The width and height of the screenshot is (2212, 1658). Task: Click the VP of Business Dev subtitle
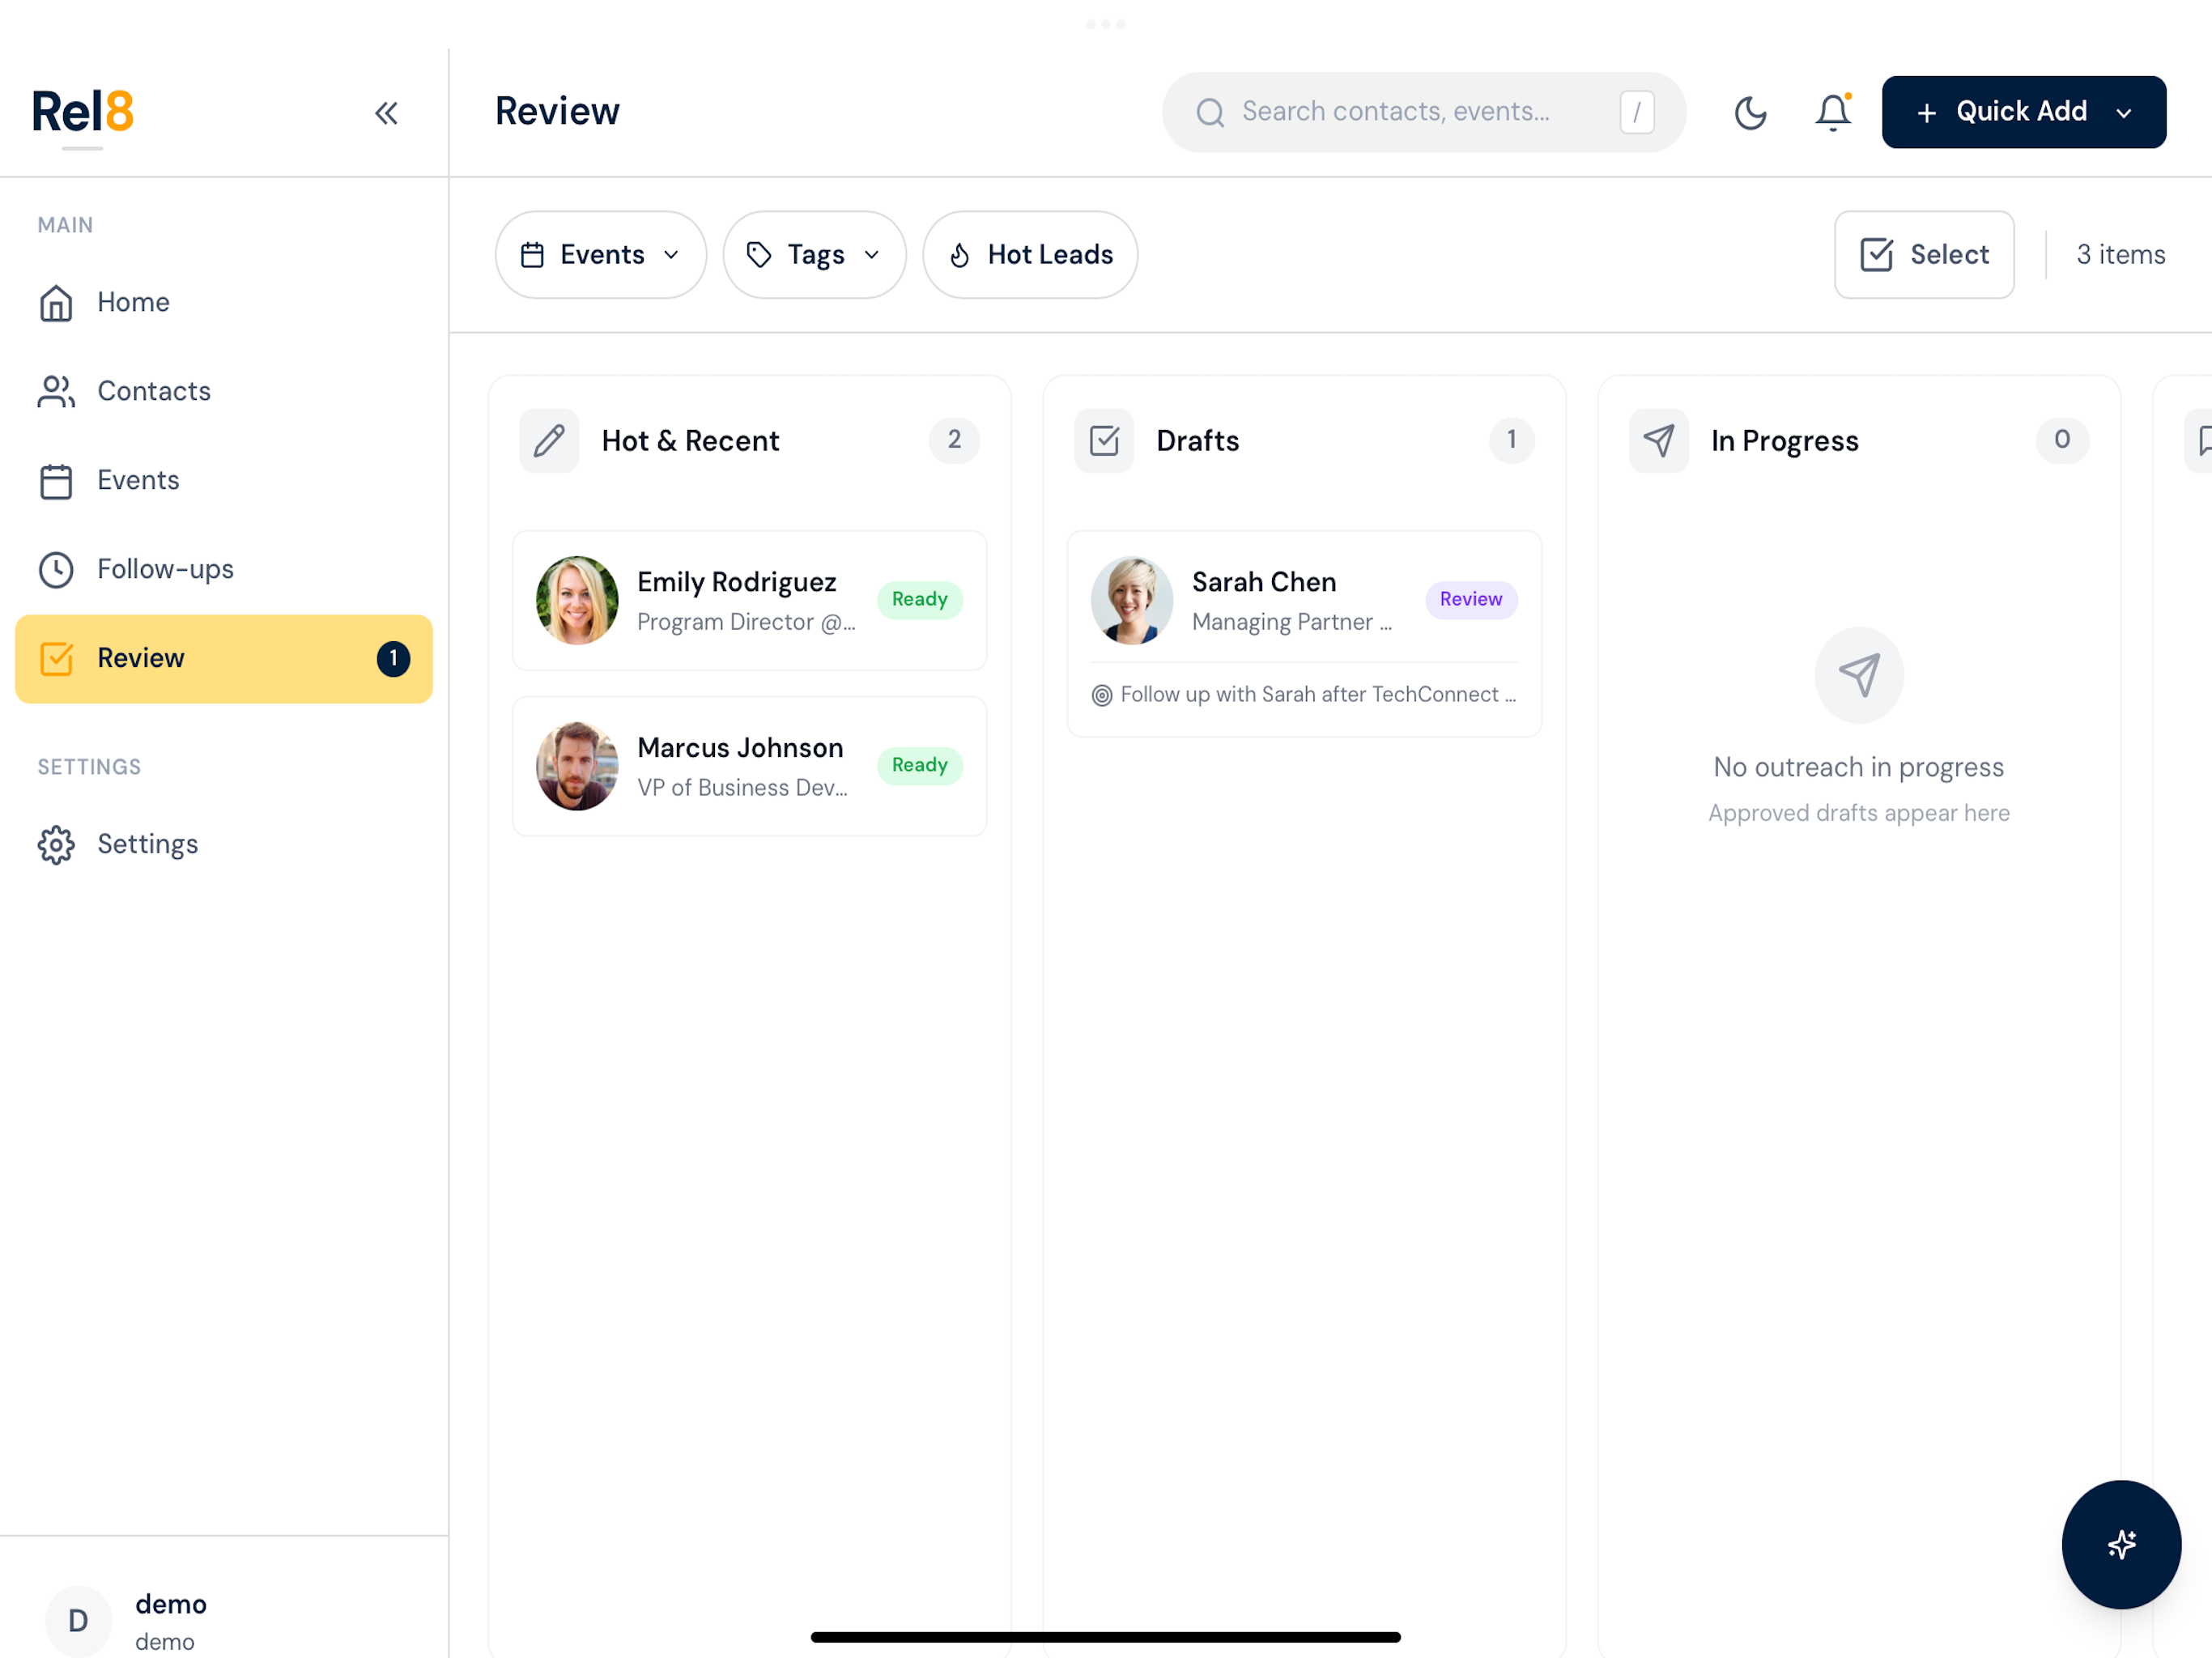click(742, 788)
